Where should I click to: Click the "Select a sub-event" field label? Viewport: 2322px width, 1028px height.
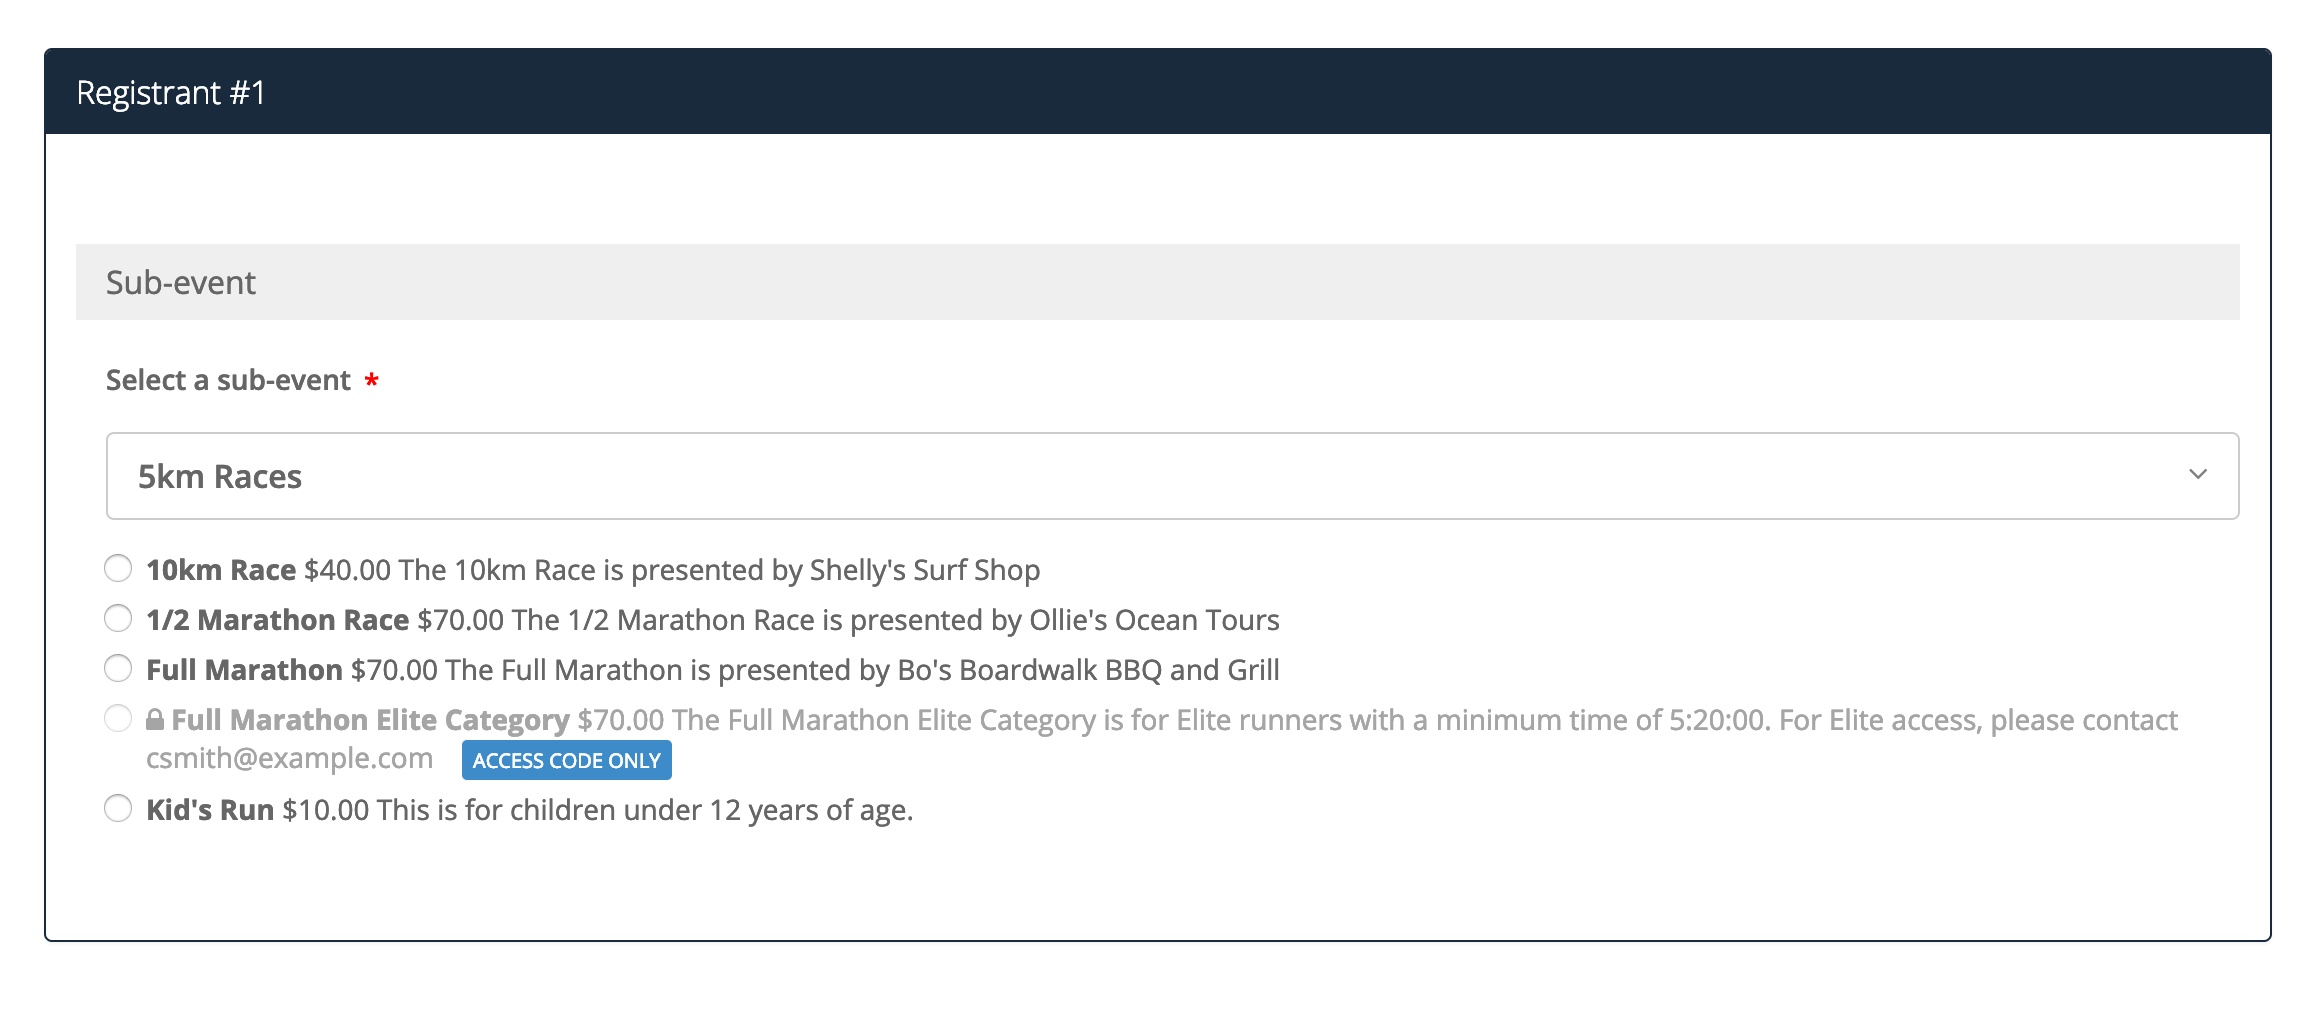pos(228,381)
